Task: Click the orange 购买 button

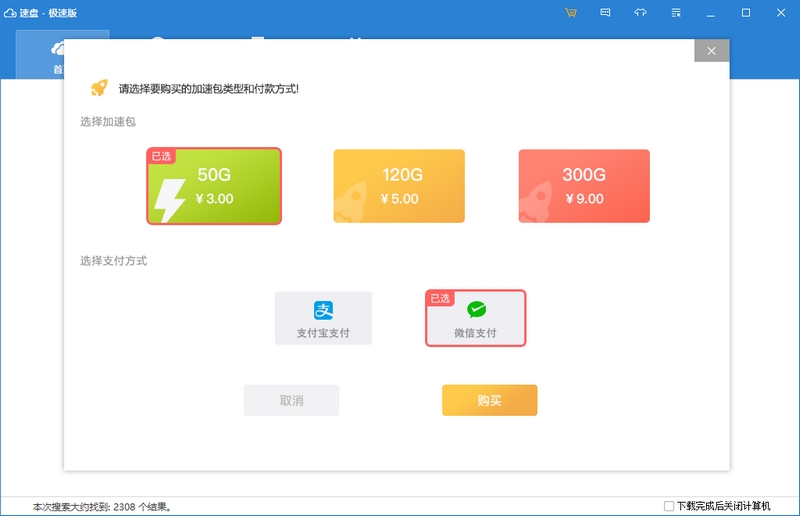Action: coord(489,400)
